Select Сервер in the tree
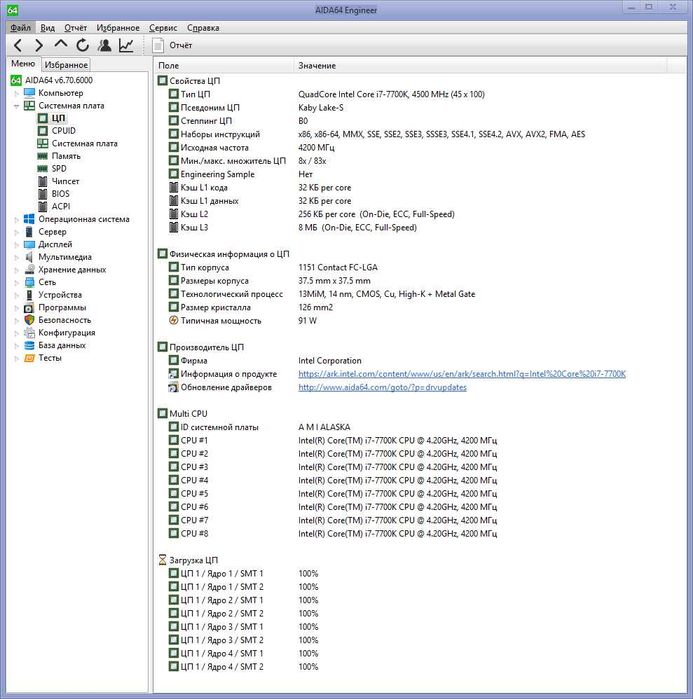Image resolution: width=693 pixels, height=699 pixels. pos(45,231)
